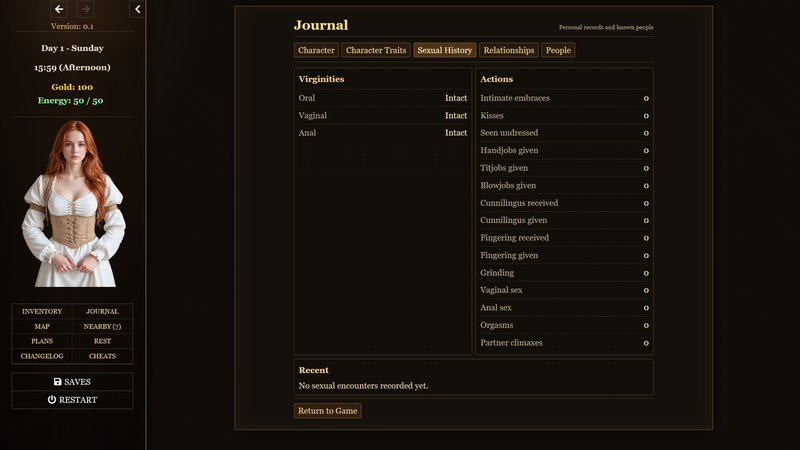Click the back arrow history icon
Screen dimensions: 800x450
coord(59,9)
